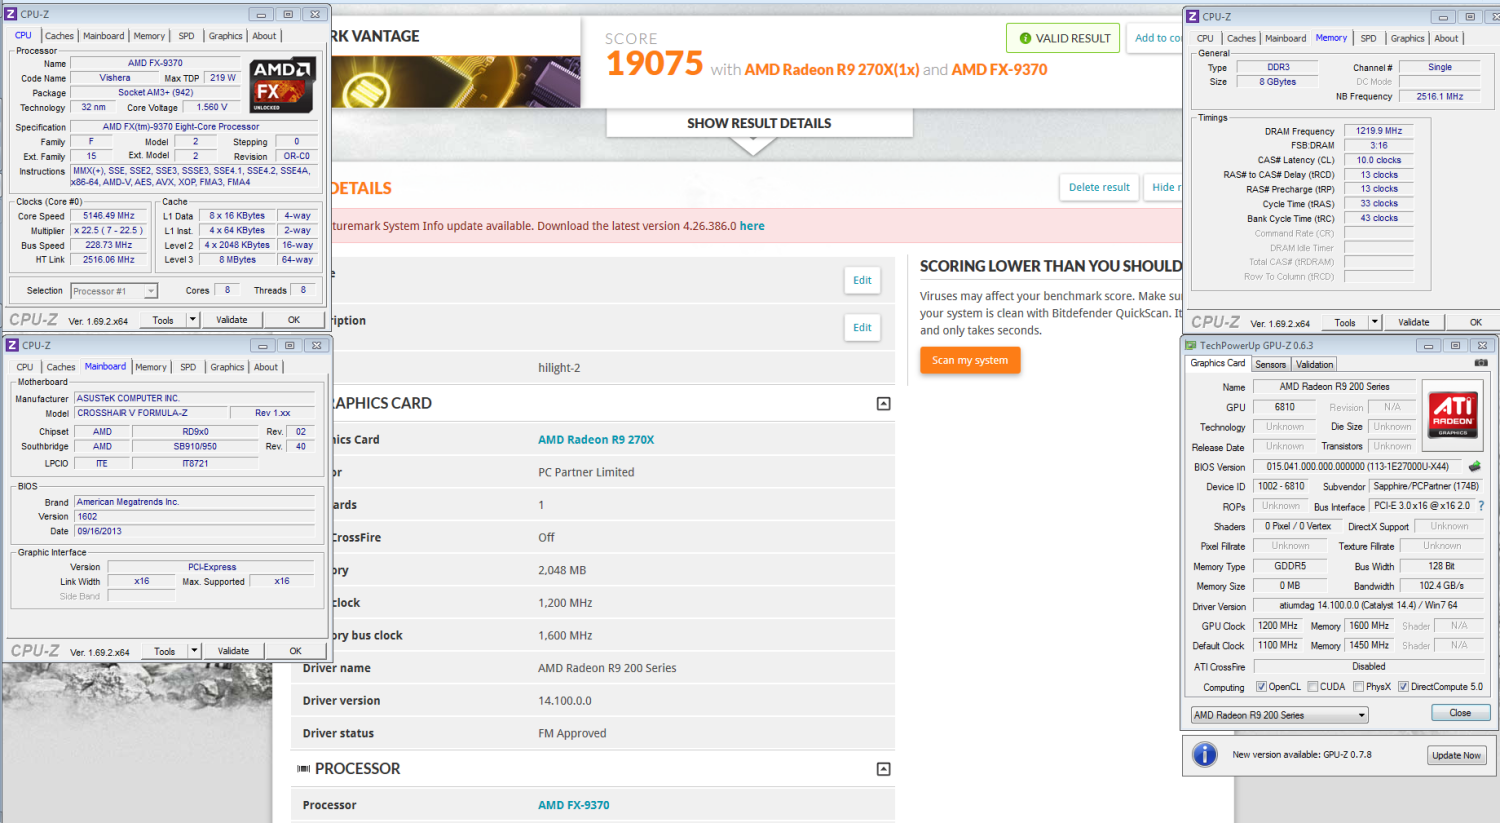Switch to Caches tab in CPU-Z CPU window
Screen dimensions: 1500x823
(x=59, y=36)
